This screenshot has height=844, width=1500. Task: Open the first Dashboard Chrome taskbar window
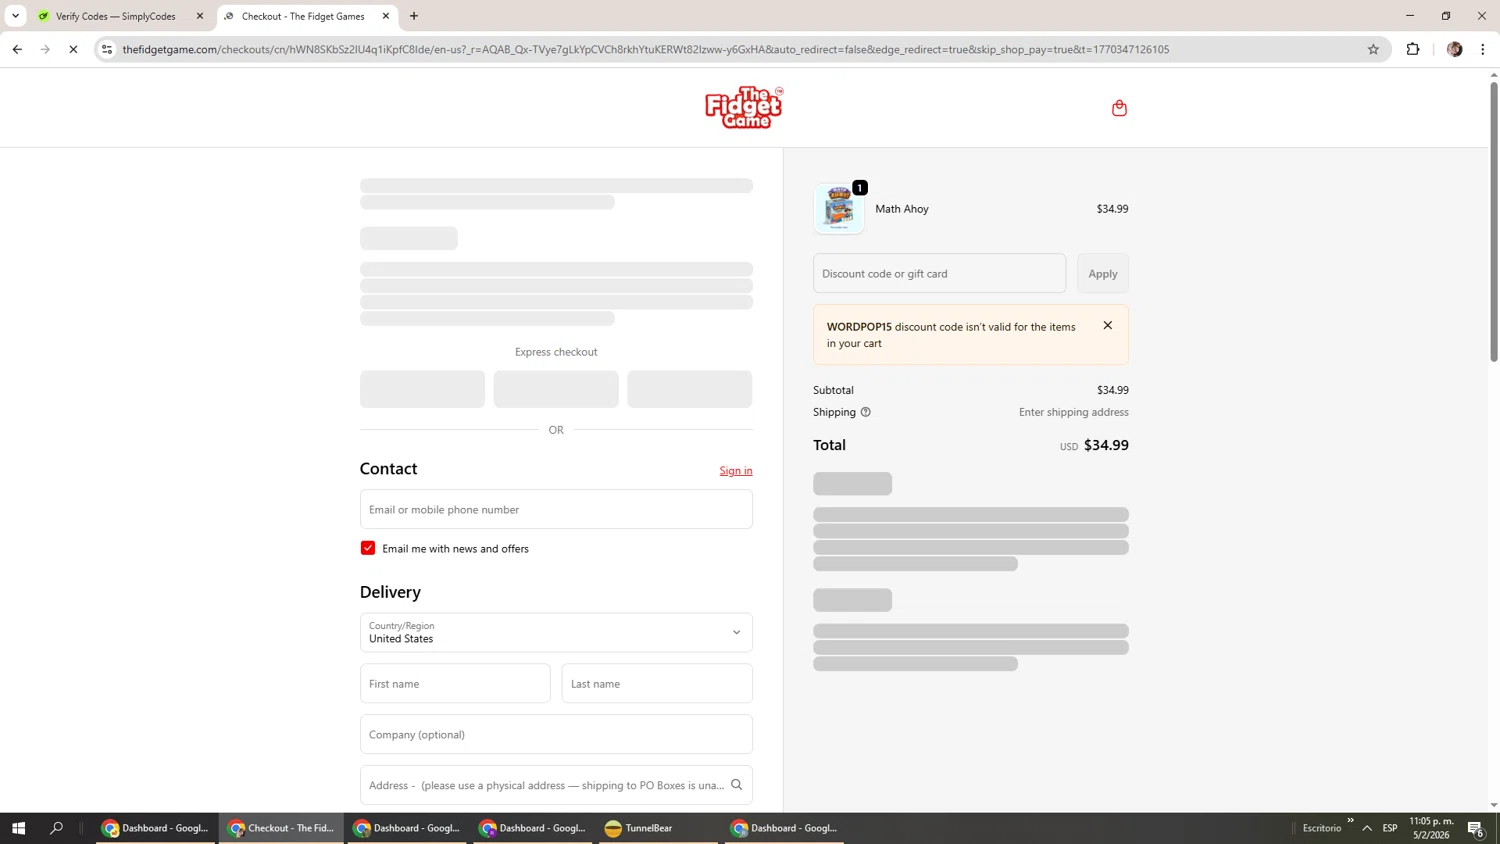155,828
